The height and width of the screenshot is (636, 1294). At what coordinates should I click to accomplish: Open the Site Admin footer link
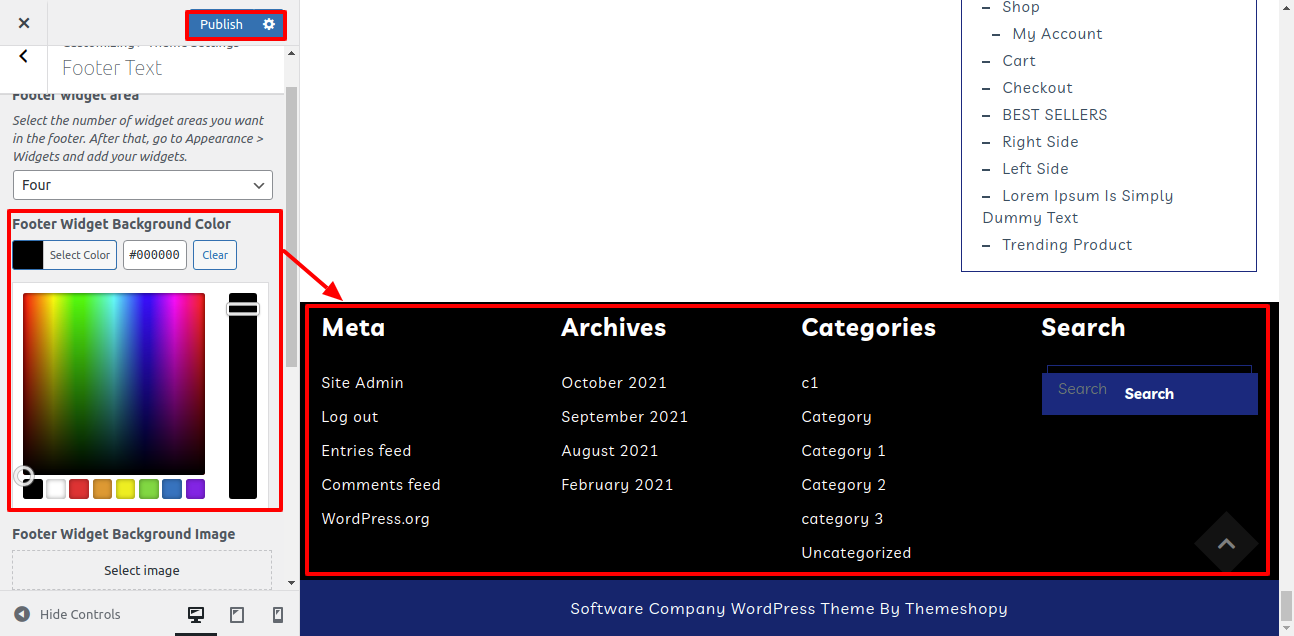(362, 383)
